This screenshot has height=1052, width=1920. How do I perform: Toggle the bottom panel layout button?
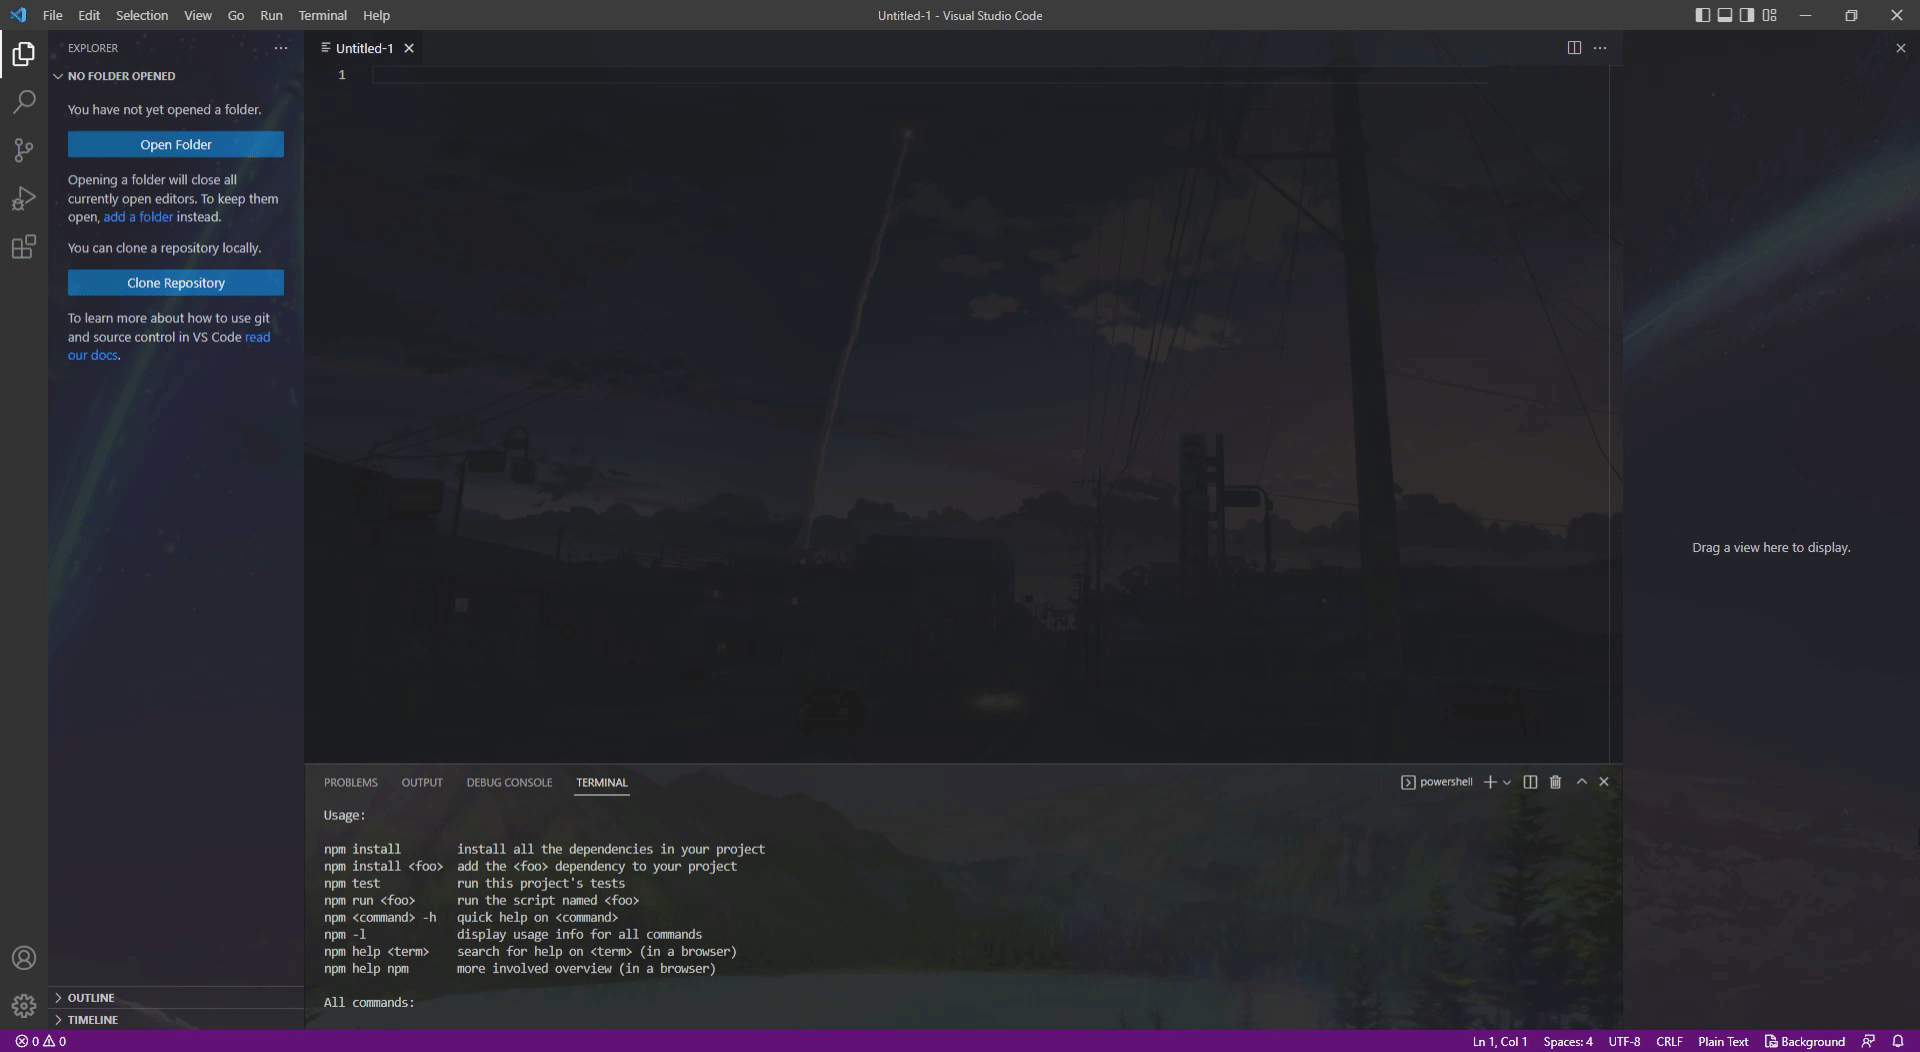1725,15
